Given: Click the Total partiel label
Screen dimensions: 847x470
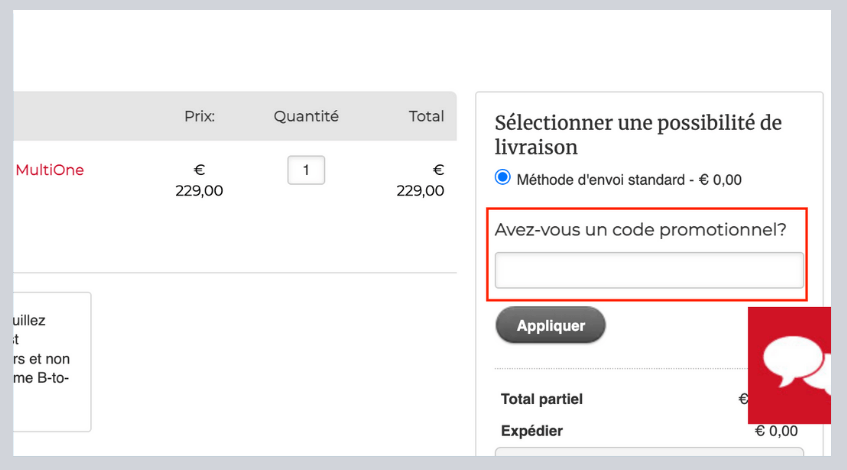Looking at the screenshot, I should (542, 399).
